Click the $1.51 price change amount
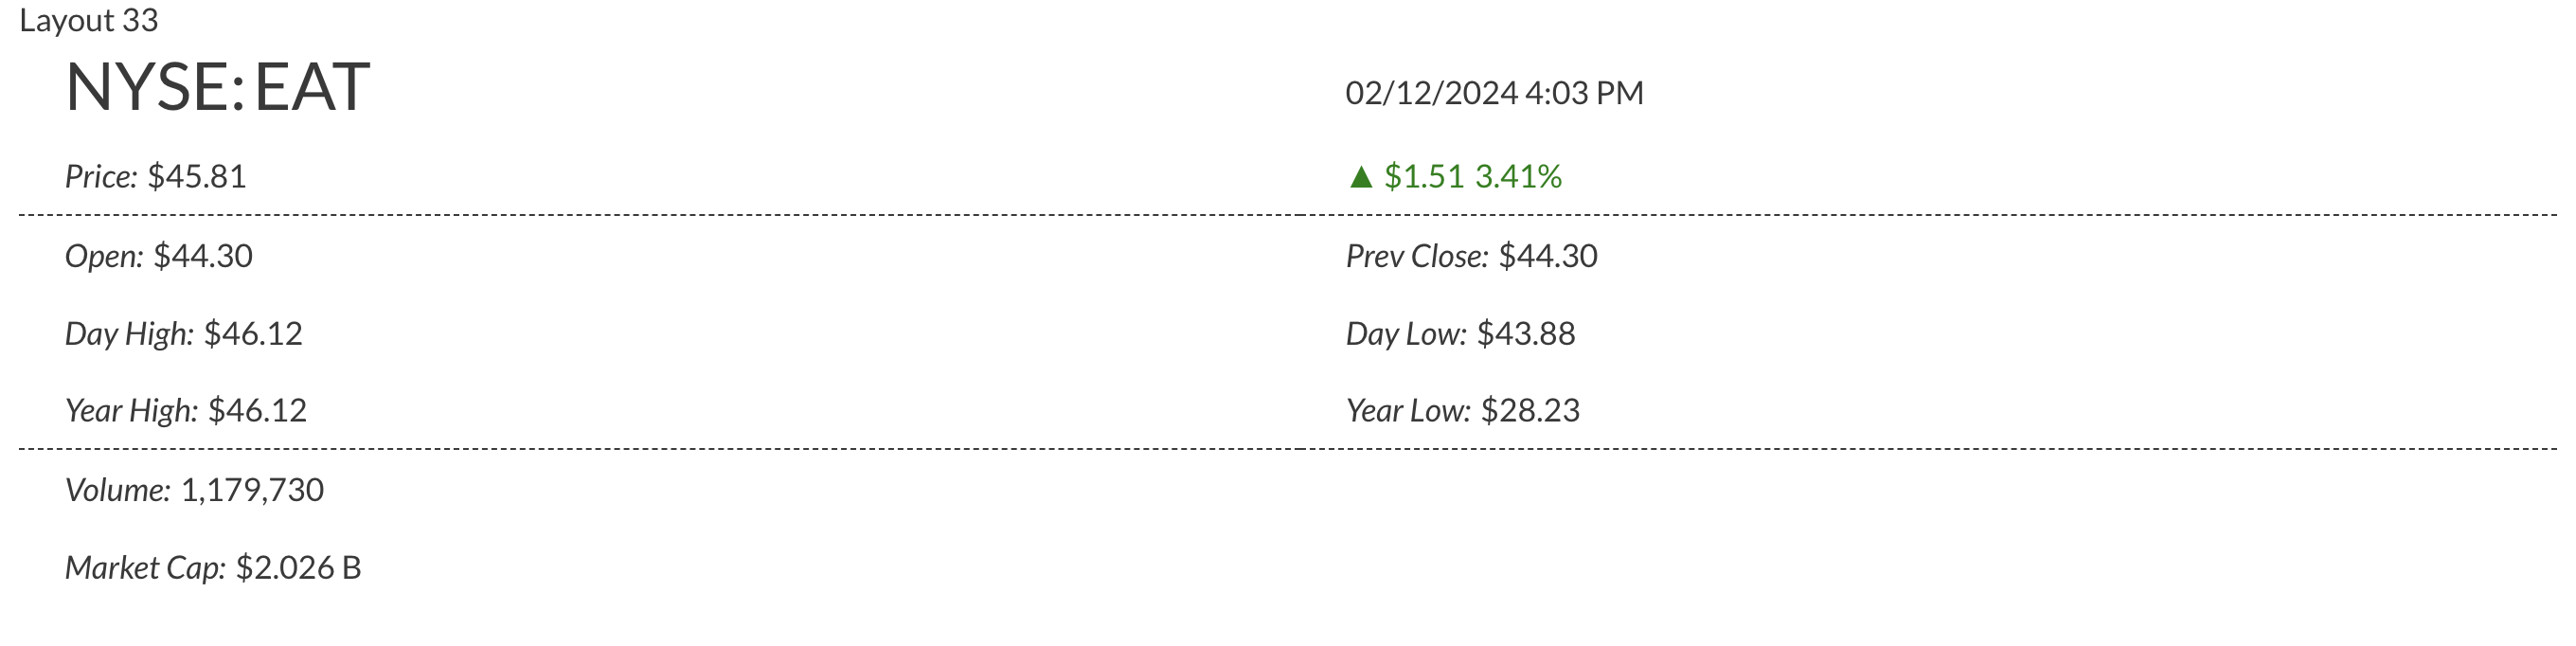This screenshot has height=646, width=2576. coord(1424,177)
